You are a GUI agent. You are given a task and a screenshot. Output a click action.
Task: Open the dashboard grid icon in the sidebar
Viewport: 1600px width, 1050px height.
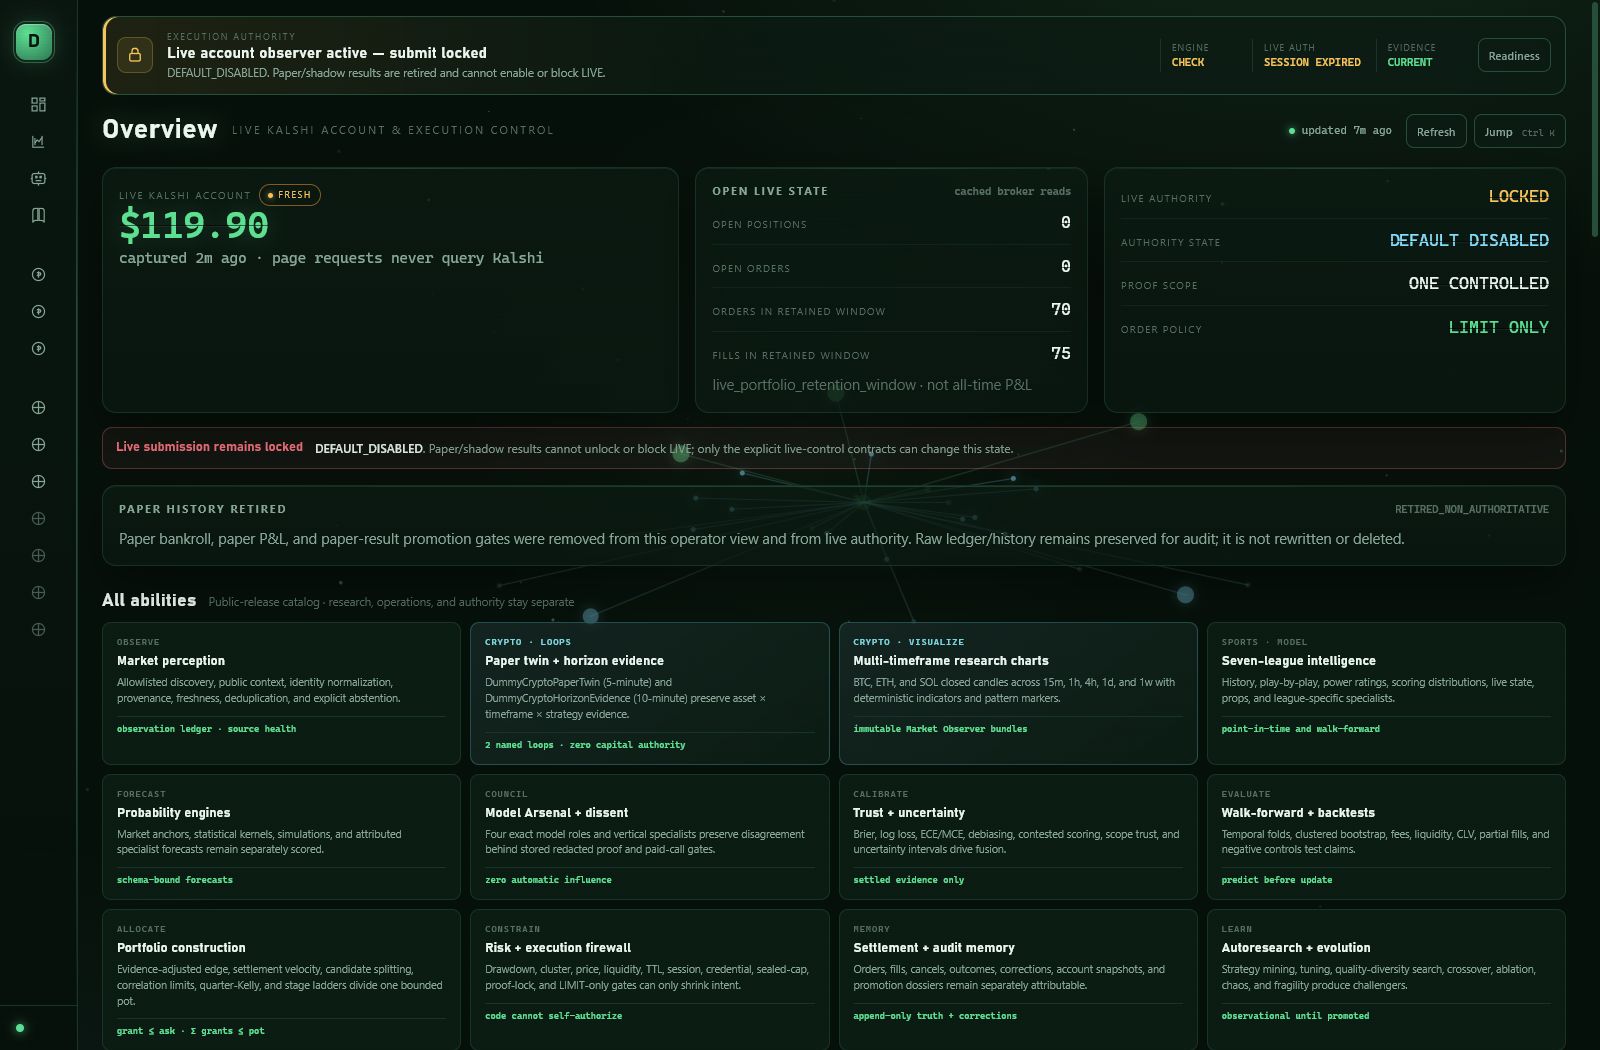click(38, 104)
